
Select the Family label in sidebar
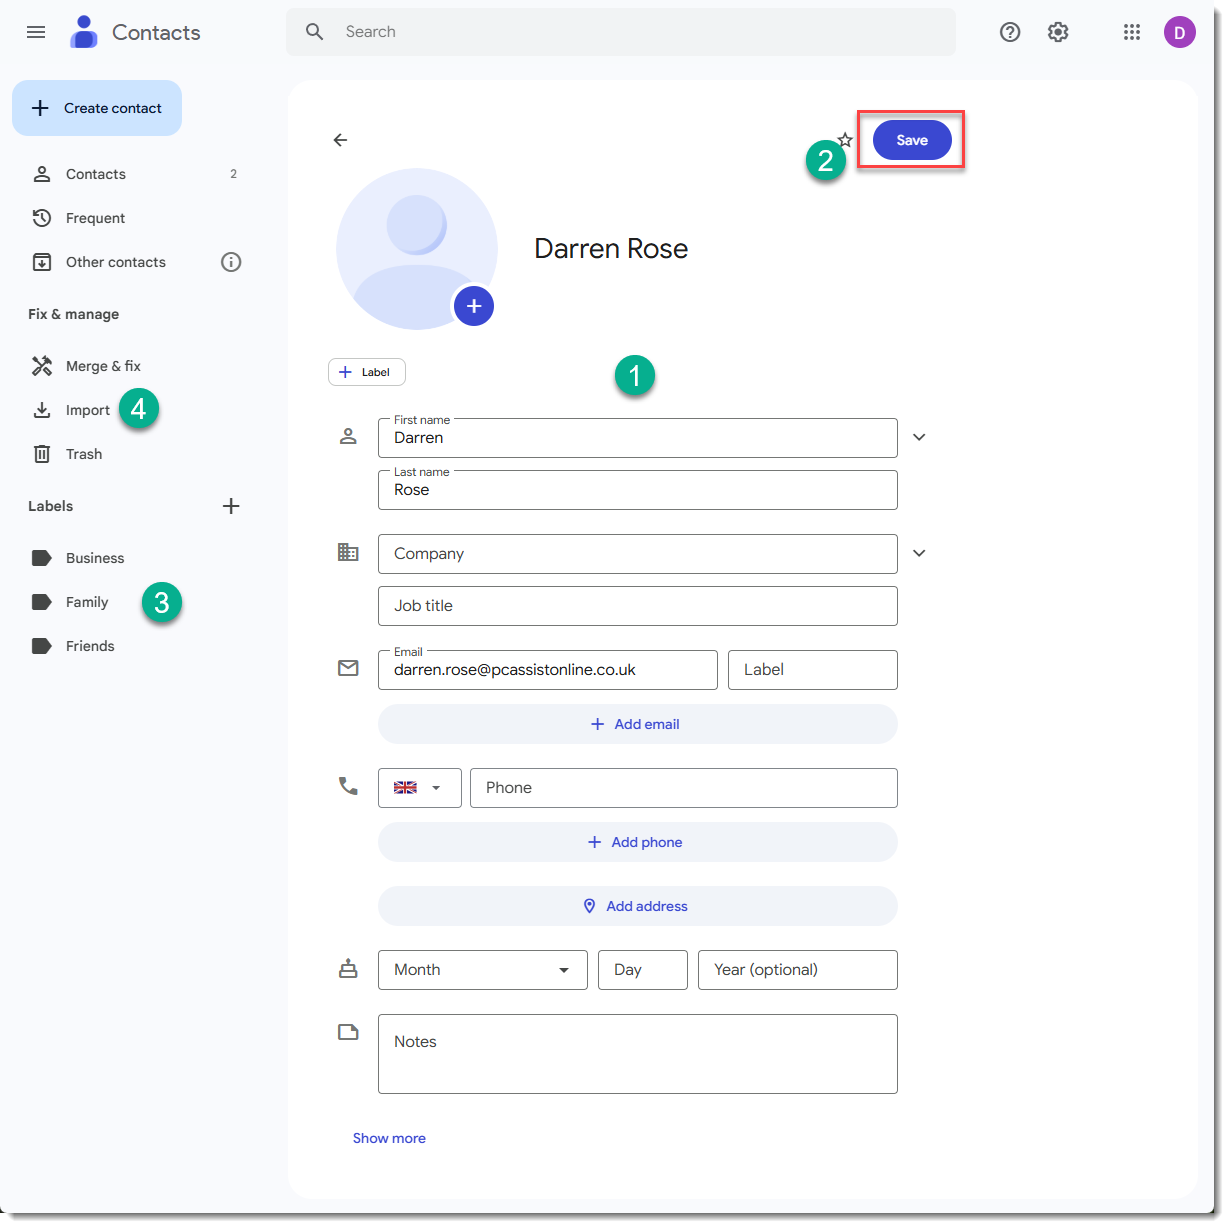click(x=87, y=602)
